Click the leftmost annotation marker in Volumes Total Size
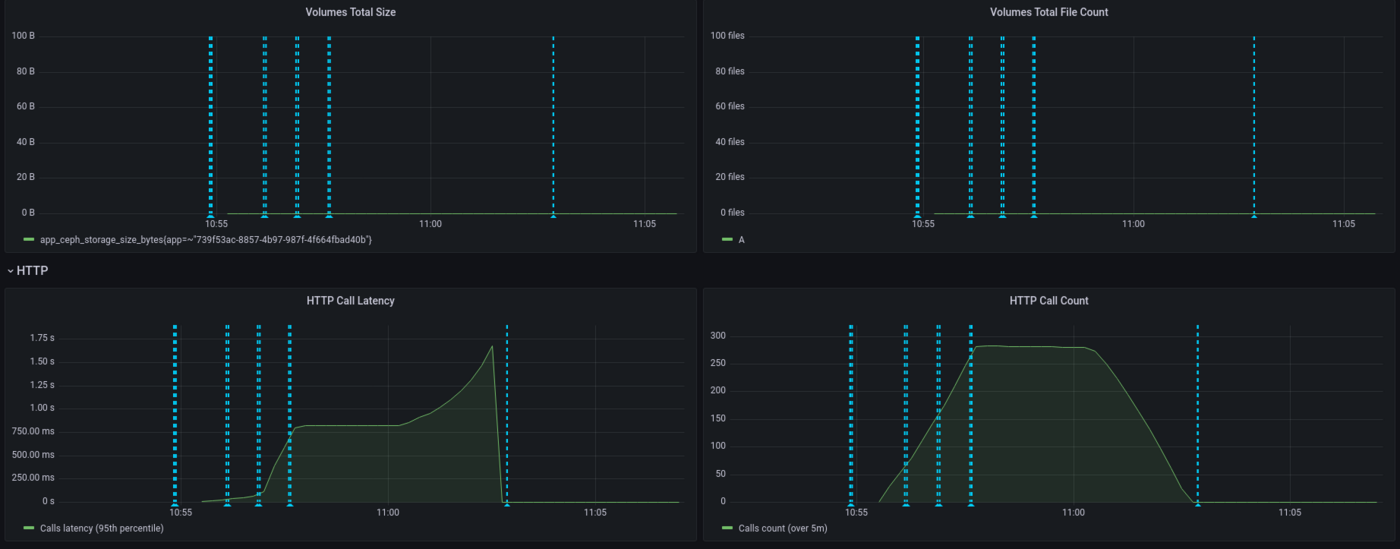Image resolution: width=1400 pixels, height=549 pixels. (210, 215)
